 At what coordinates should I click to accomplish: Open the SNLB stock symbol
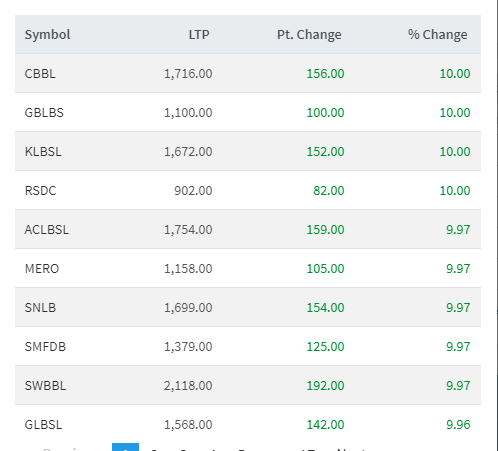coord(40,308)
